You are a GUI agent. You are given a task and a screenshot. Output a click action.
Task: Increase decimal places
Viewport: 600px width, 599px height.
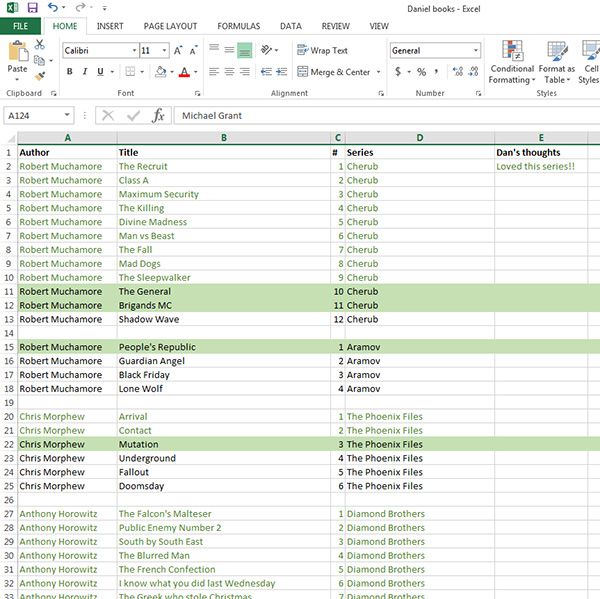pos(458,72)
